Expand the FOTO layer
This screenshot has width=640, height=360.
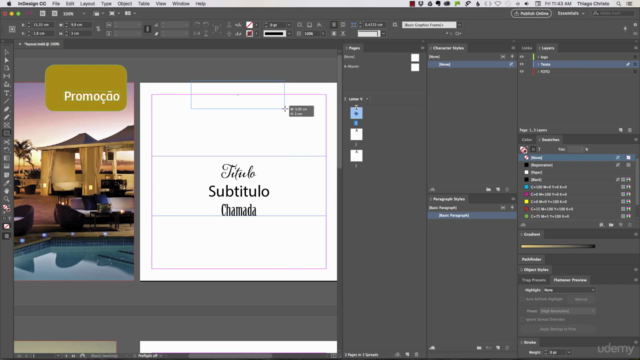[538, 71]
